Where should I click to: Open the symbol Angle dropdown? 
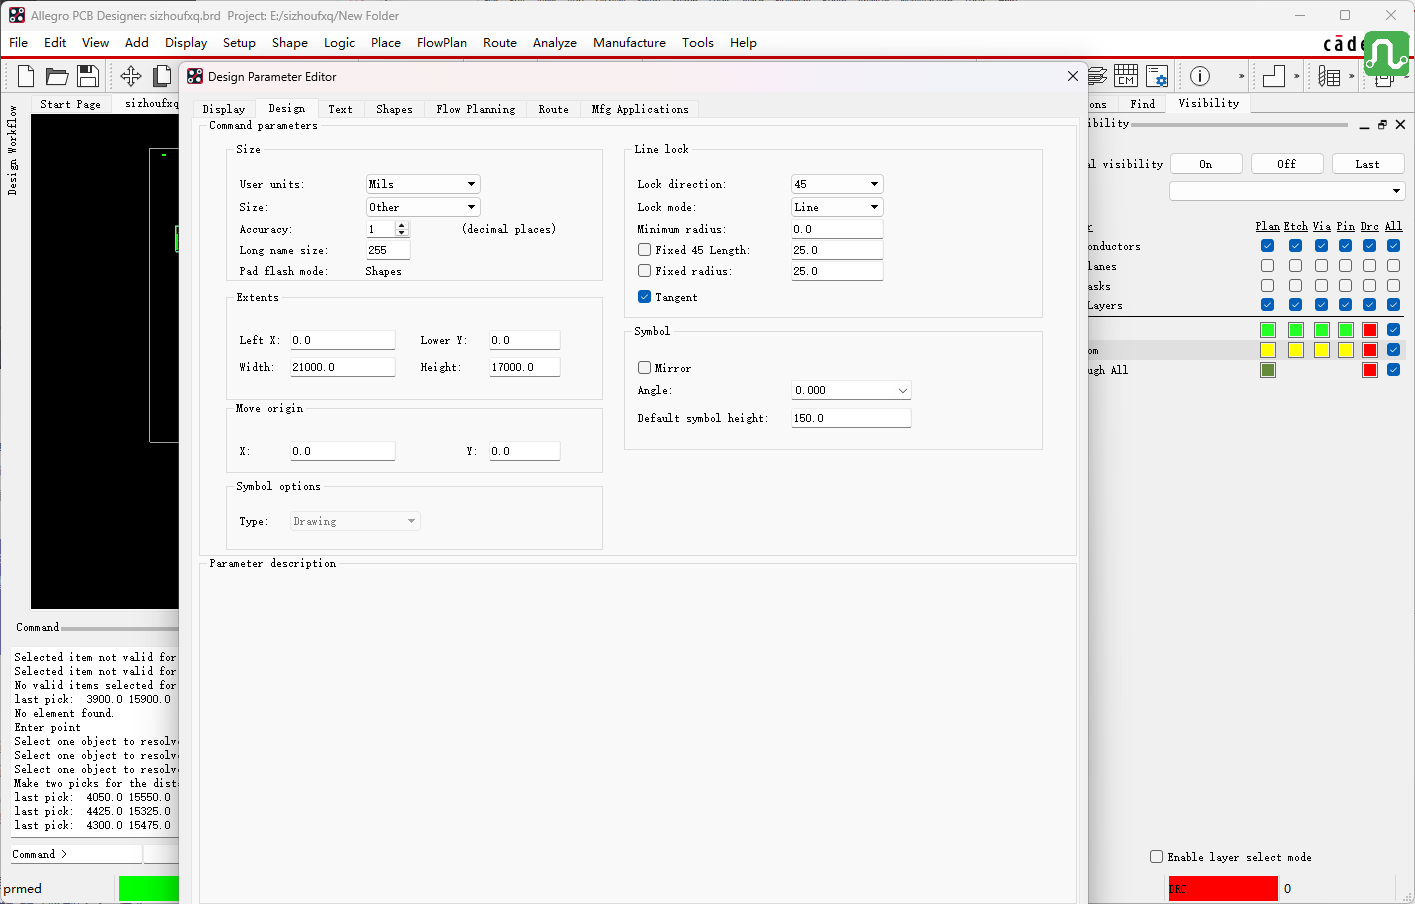coord(851,390)
